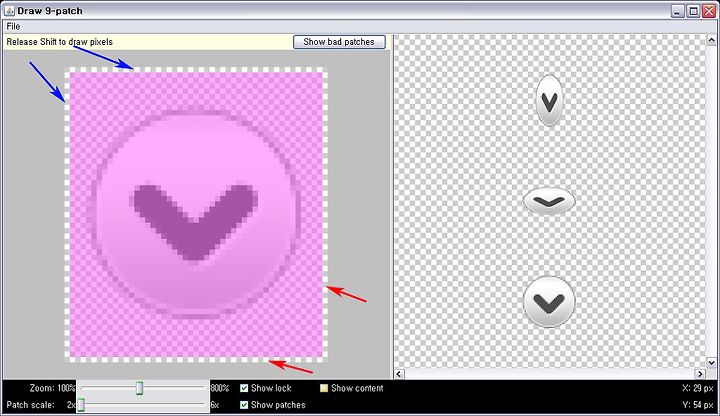The width and height of the screenshot is (720, 416).
Task: Click the 'Release Shift to draw pixels' hint text
Action: [60, 42]
